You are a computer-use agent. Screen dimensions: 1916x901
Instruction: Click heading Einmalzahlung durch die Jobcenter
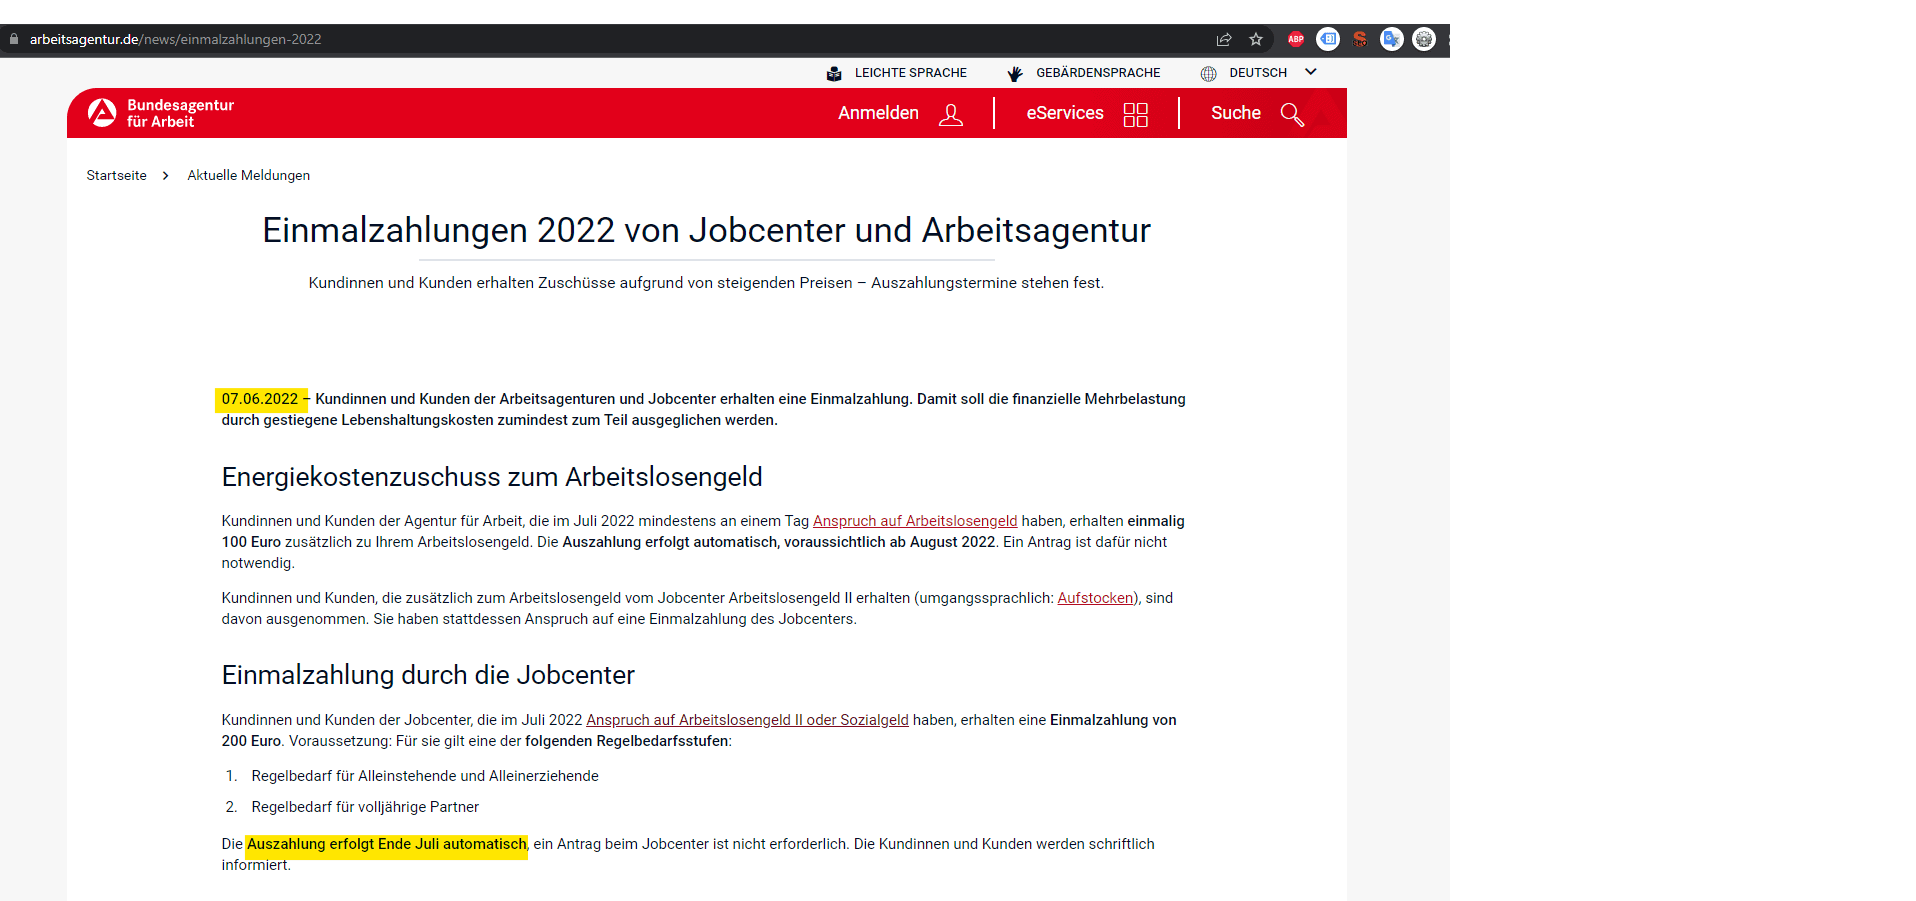428,675
